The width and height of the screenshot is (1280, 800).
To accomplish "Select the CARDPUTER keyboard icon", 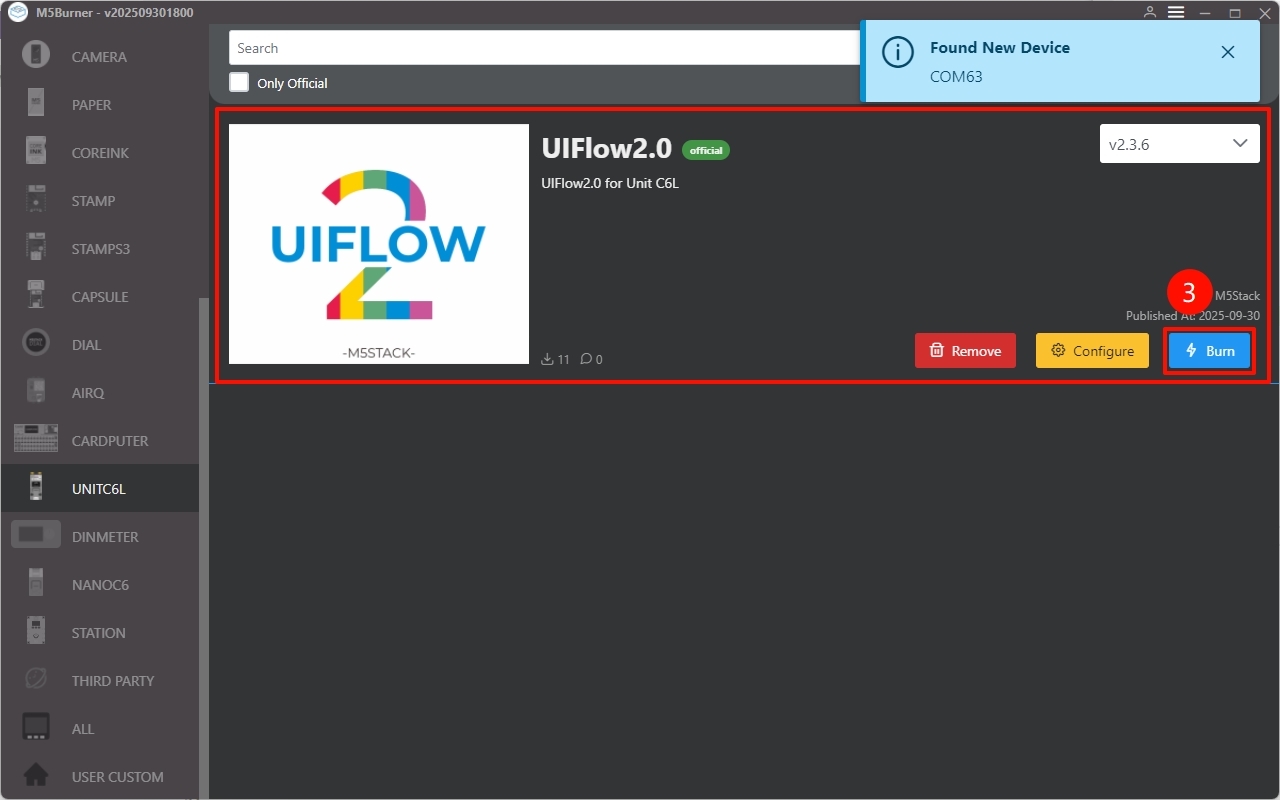I will pyautogui.click(x=36, y=440).
